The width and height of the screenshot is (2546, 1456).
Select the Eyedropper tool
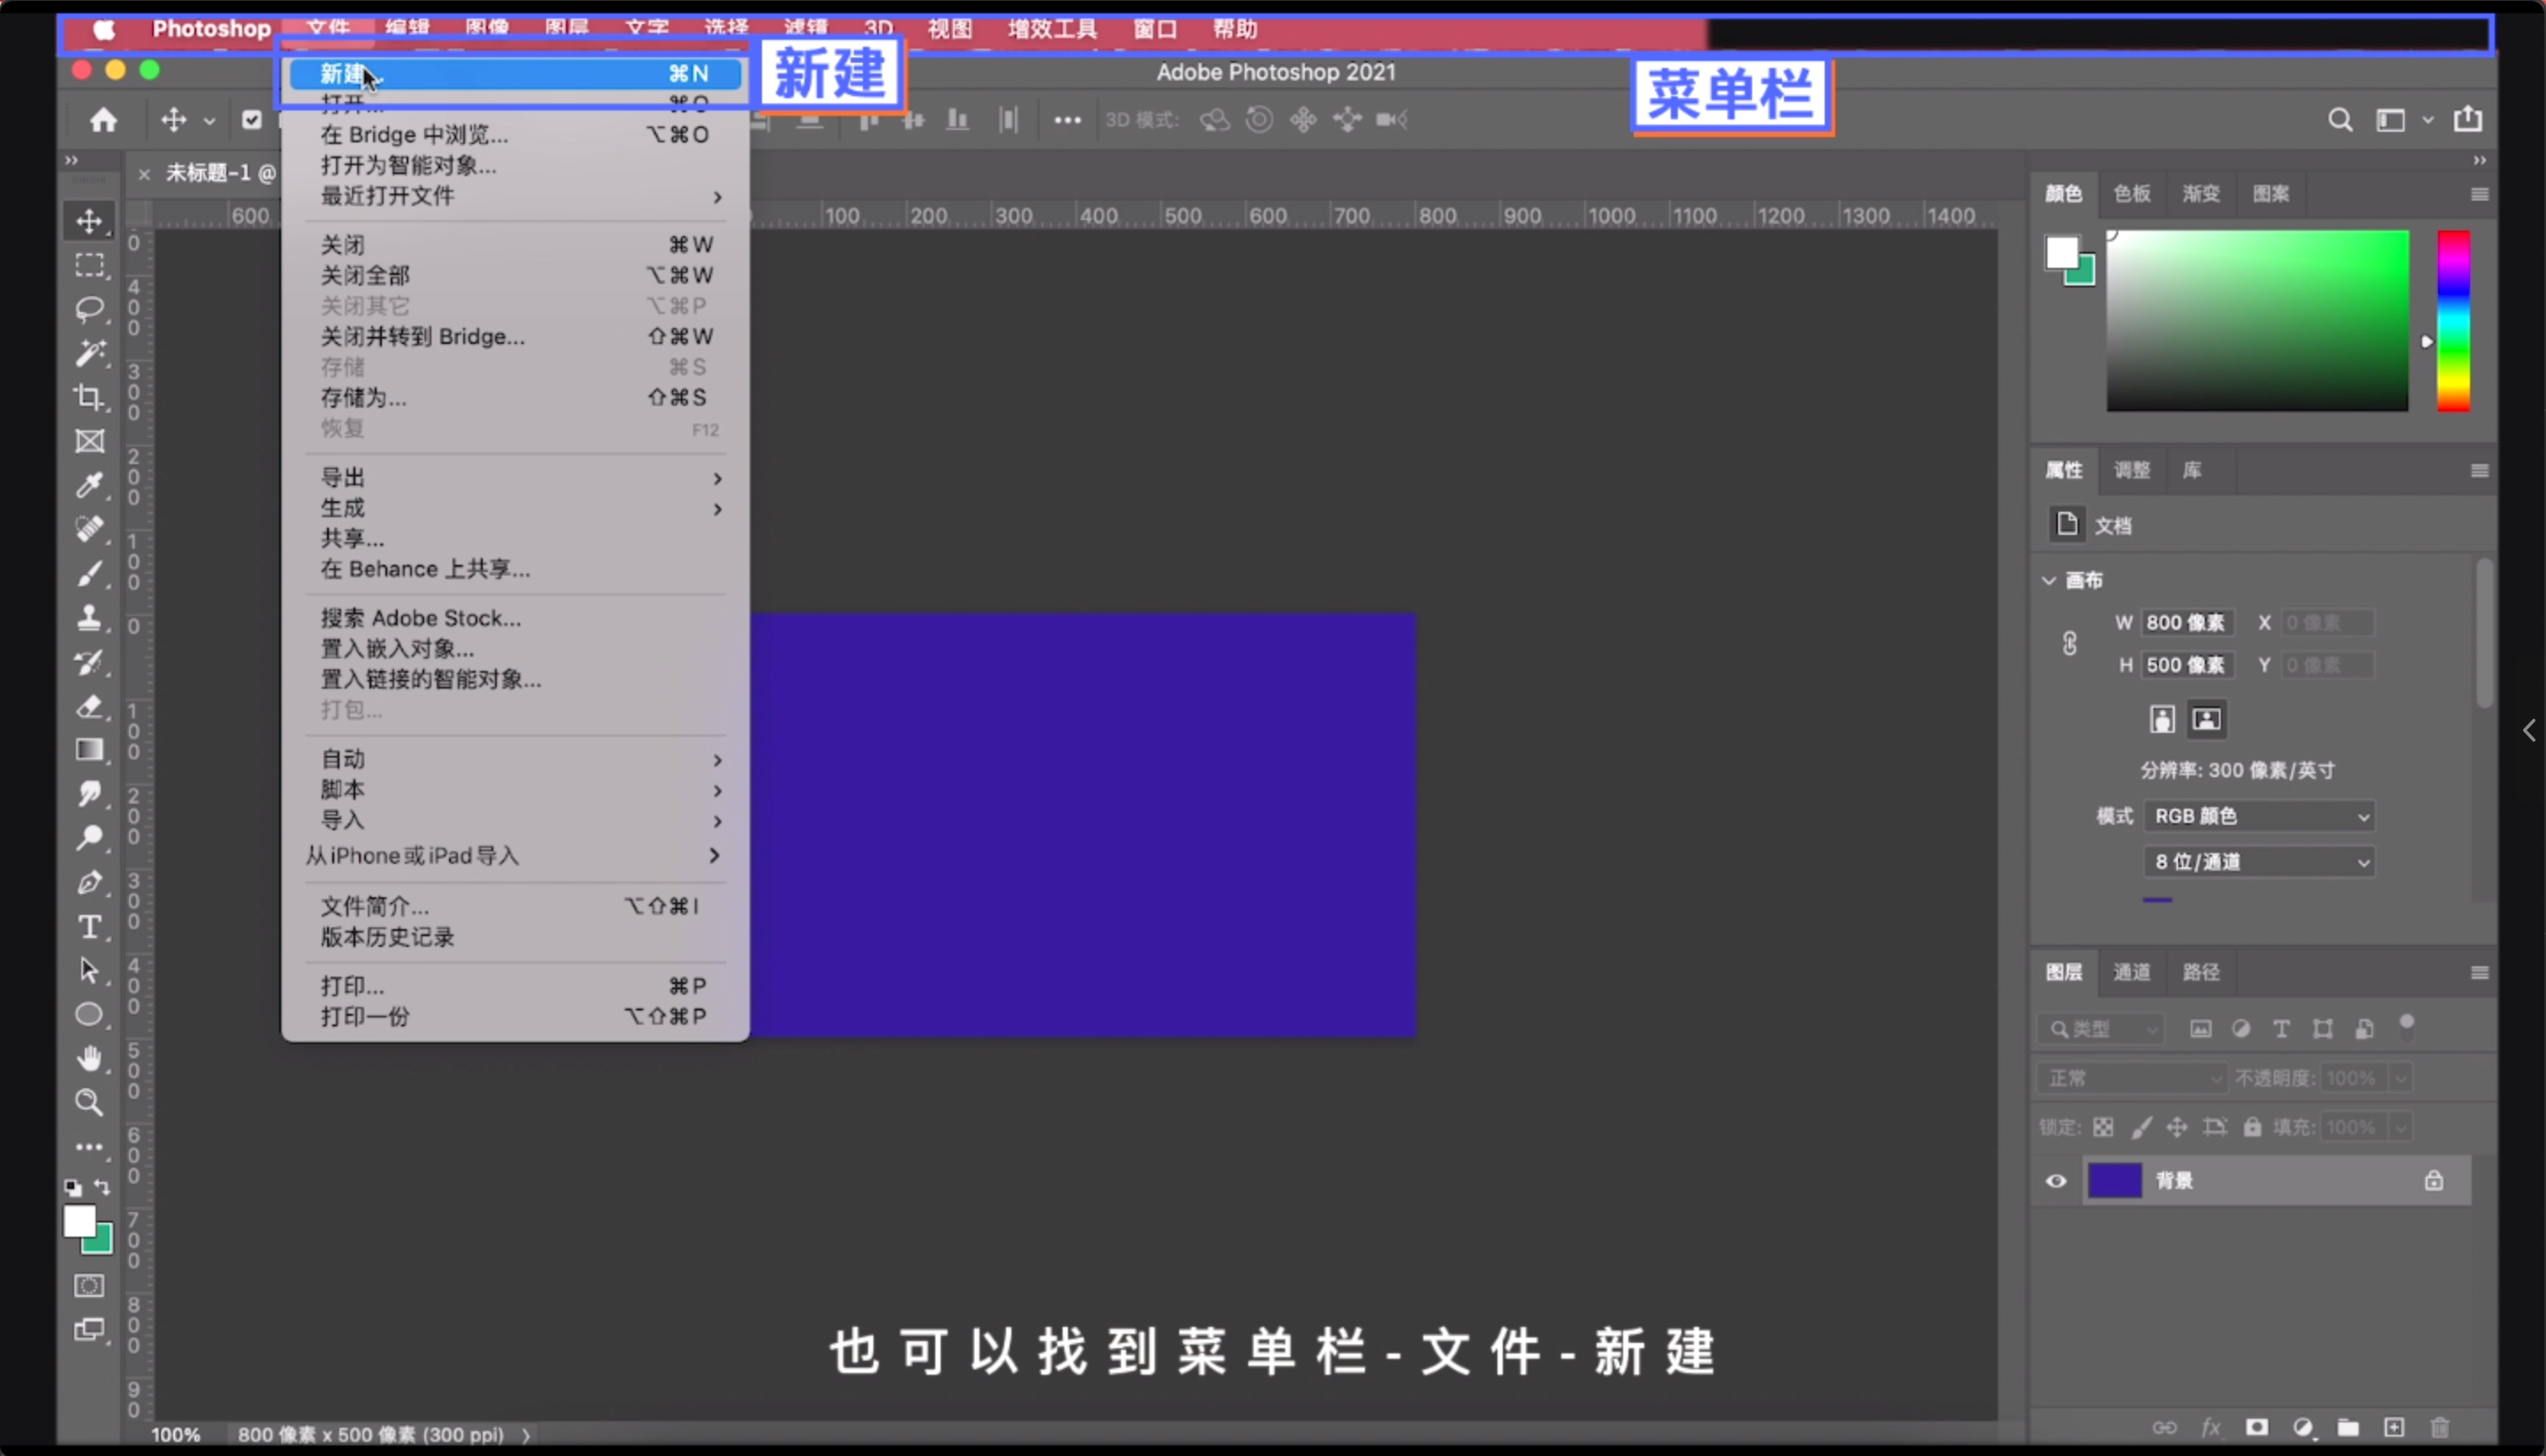(90, 486)
